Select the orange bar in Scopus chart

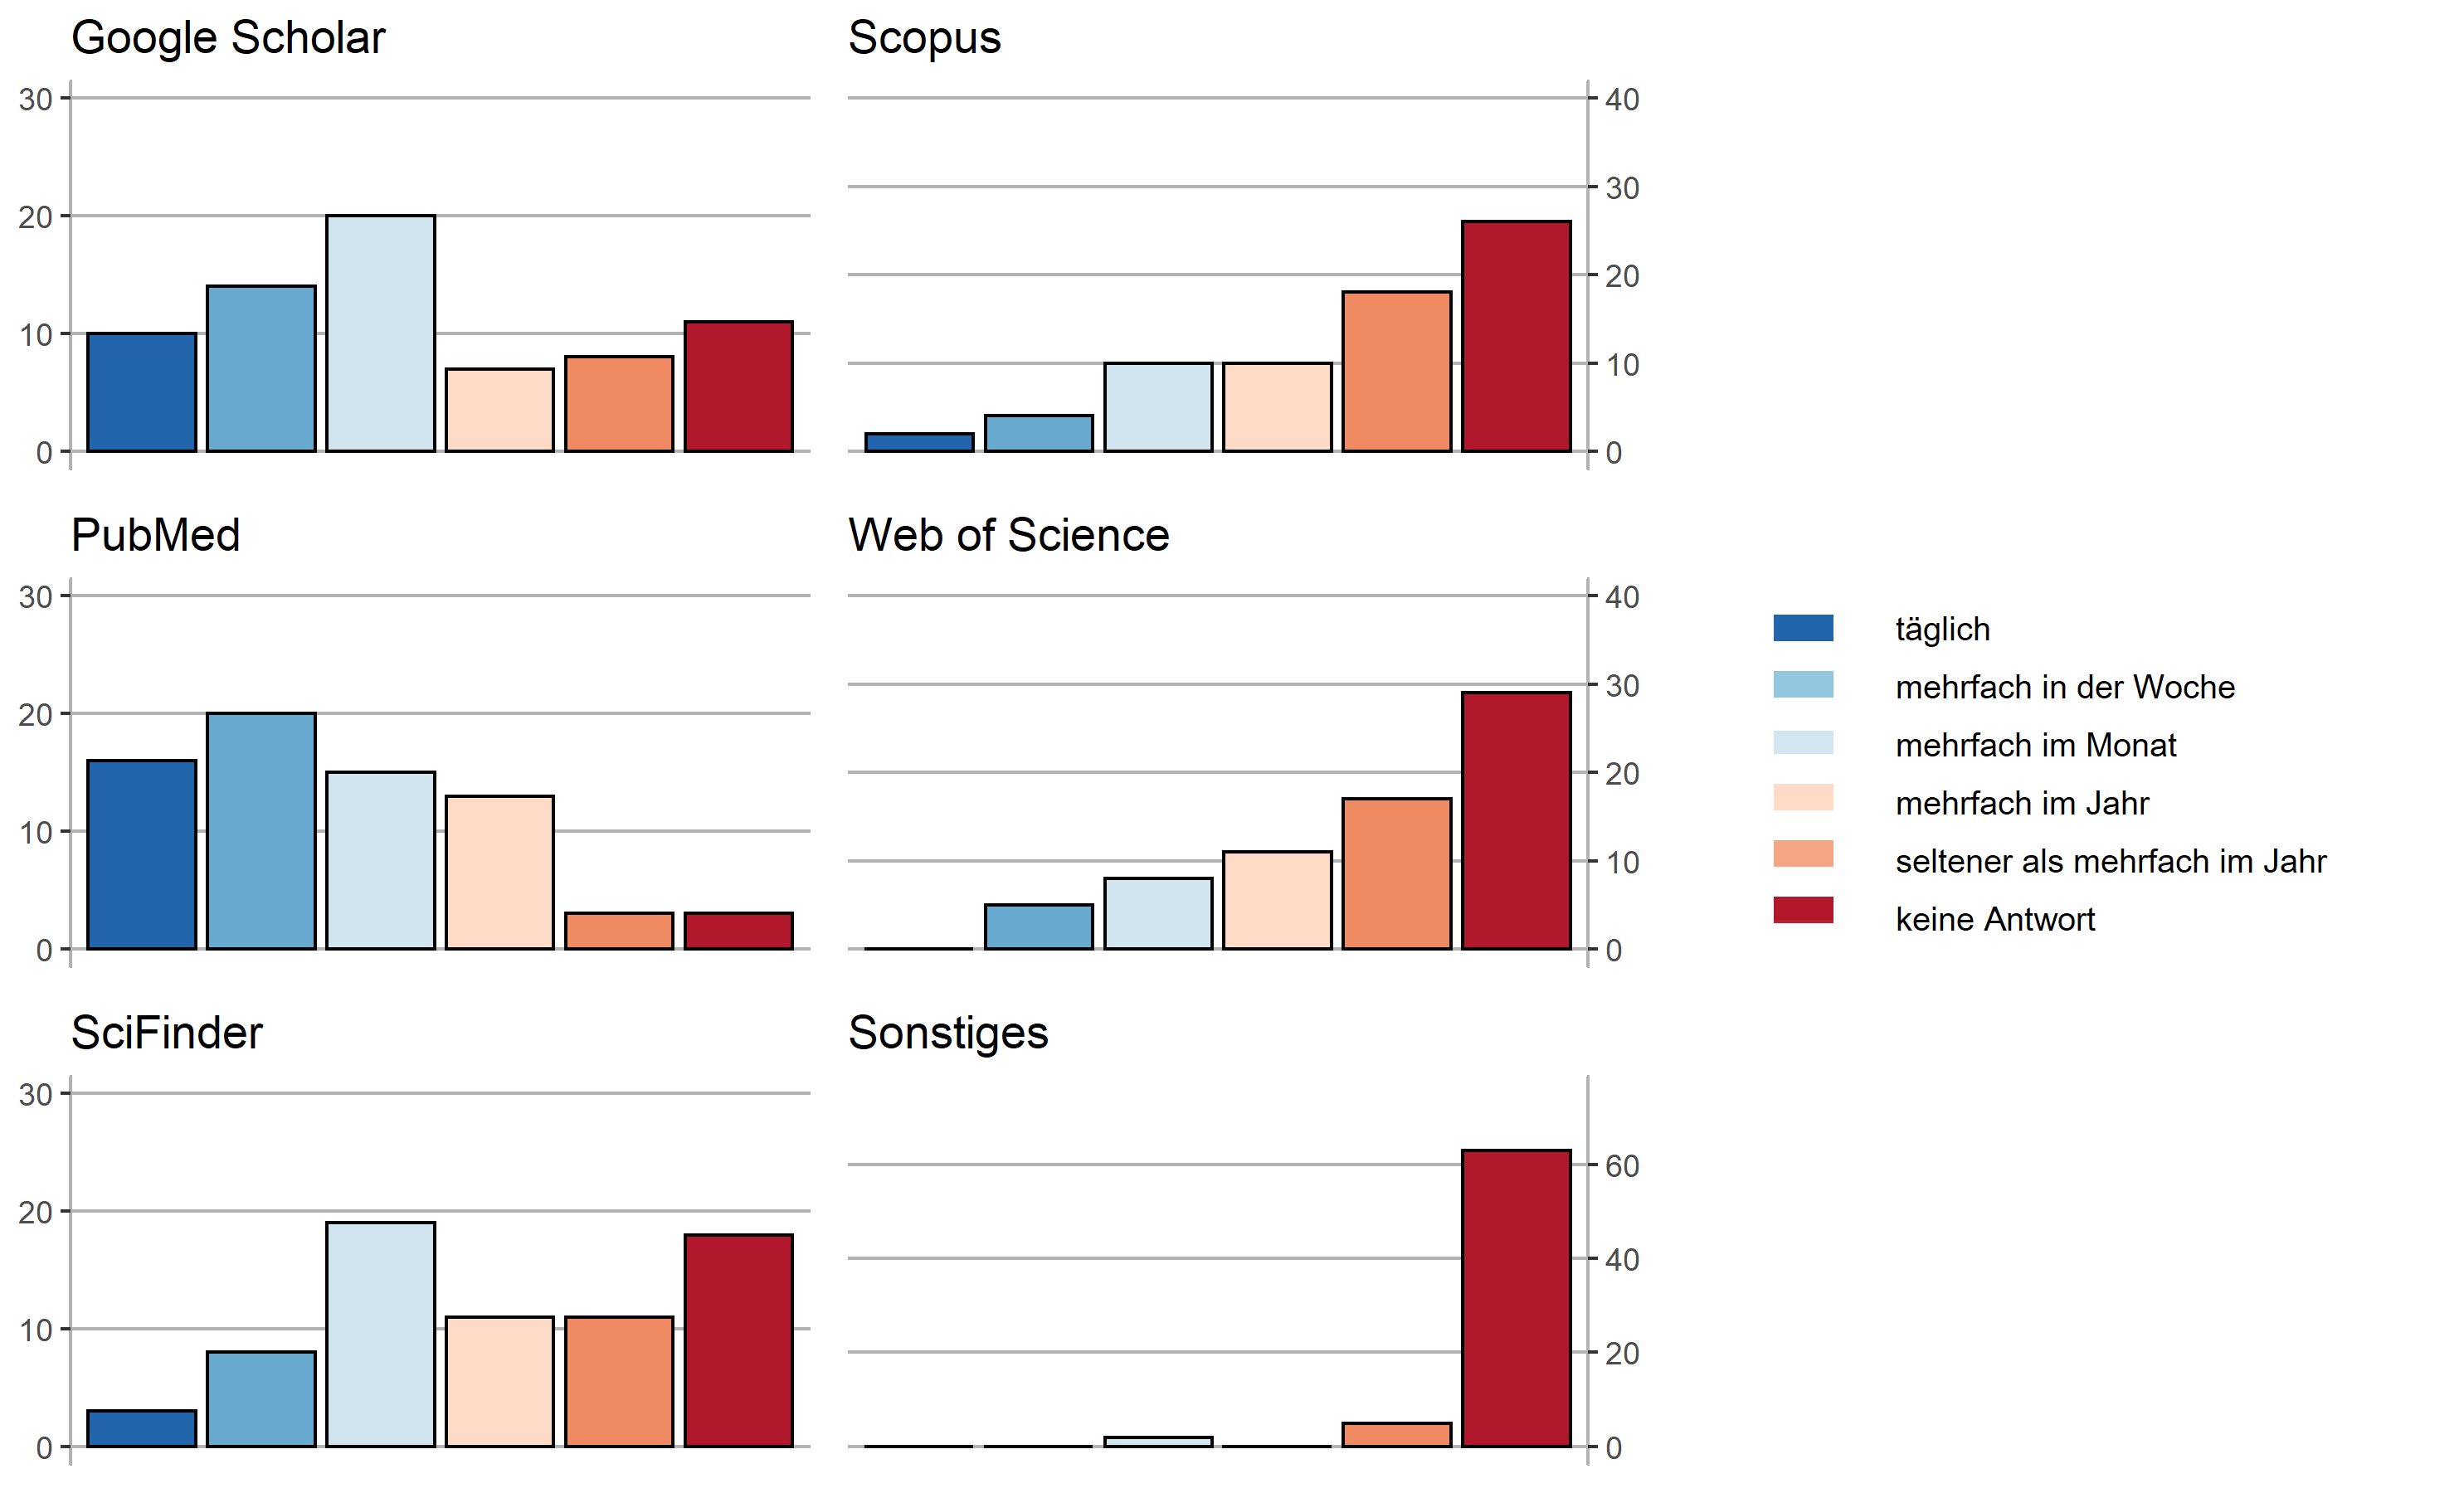(1396, 371)
